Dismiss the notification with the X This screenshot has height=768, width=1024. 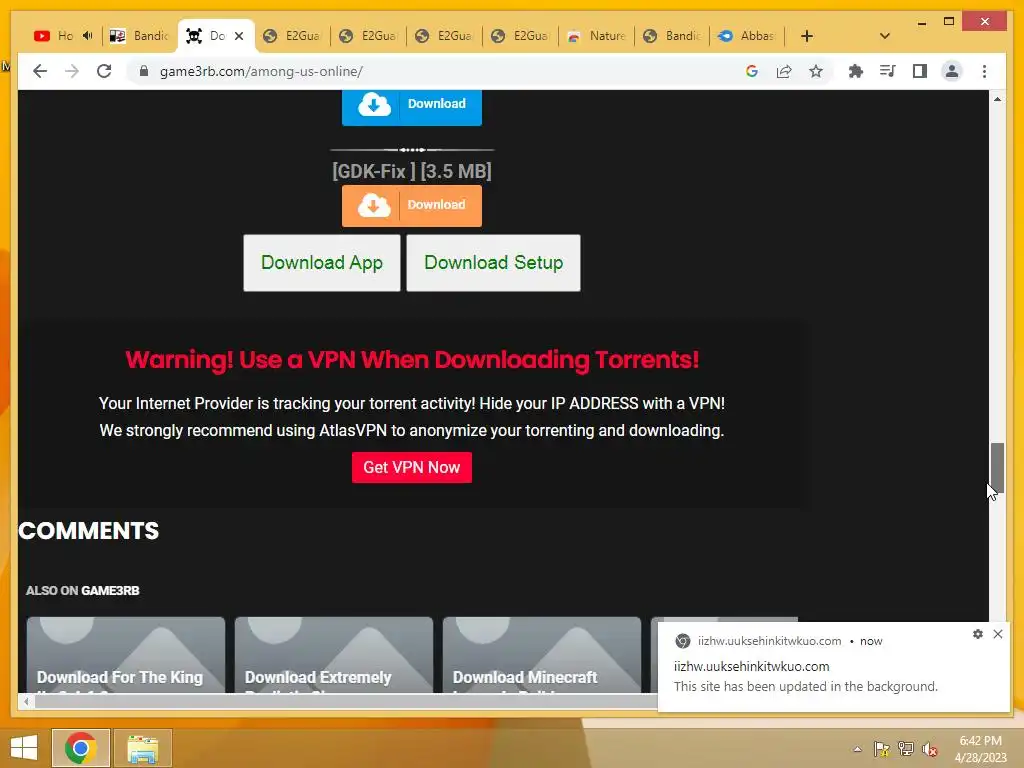[998, 634]
